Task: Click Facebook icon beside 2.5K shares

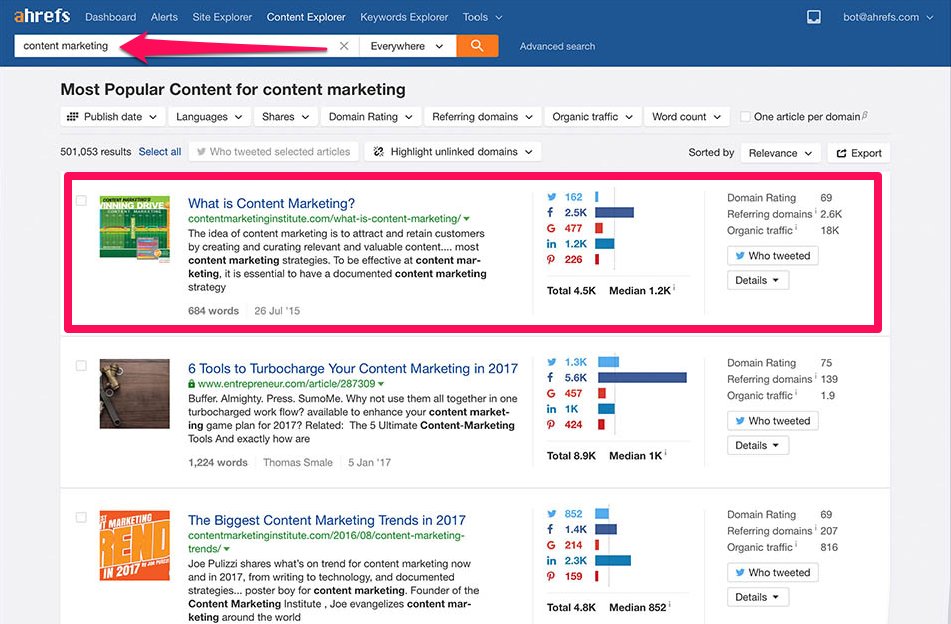Action: [550, 212]
